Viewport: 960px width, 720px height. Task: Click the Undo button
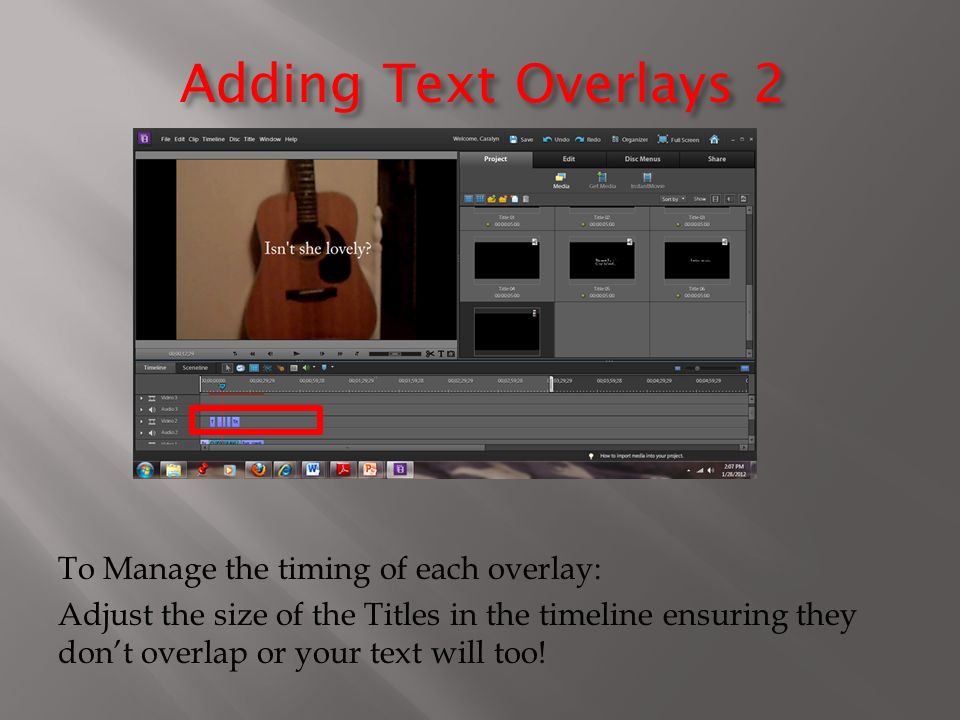pos(556,140)
